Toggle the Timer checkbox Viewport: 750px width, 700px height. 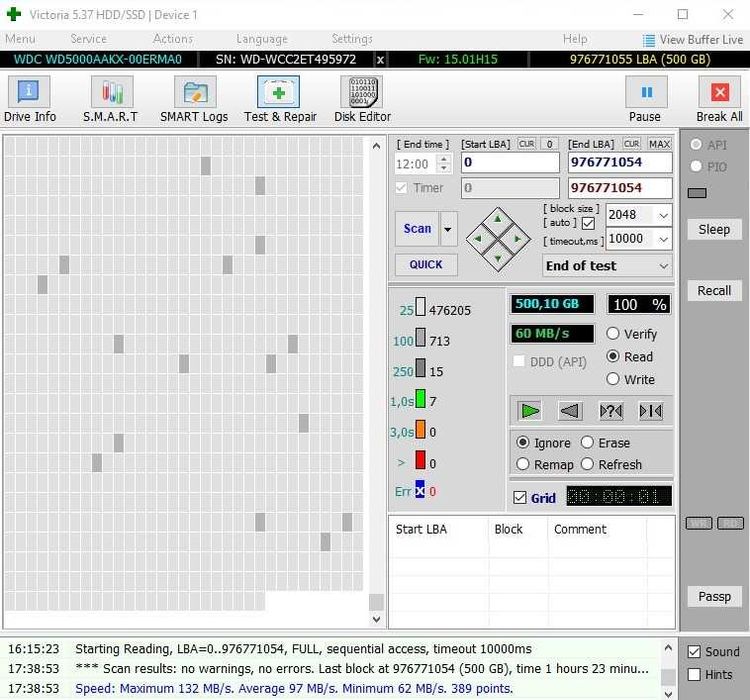(x=401, y=188)
